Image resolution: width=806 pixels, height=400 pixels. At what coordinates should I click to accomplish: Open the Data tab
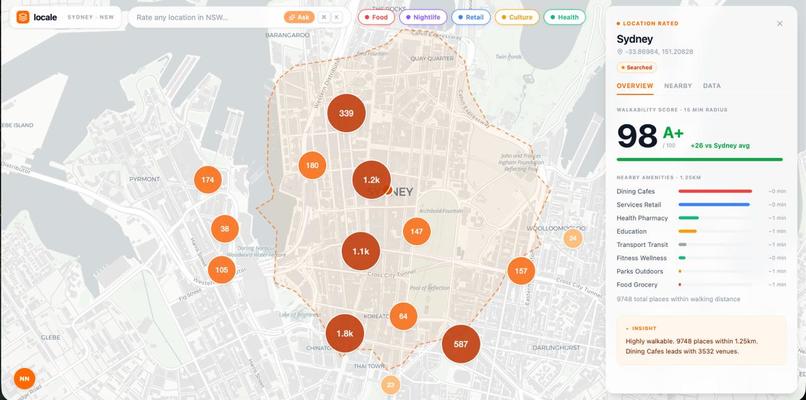point(712,86)
